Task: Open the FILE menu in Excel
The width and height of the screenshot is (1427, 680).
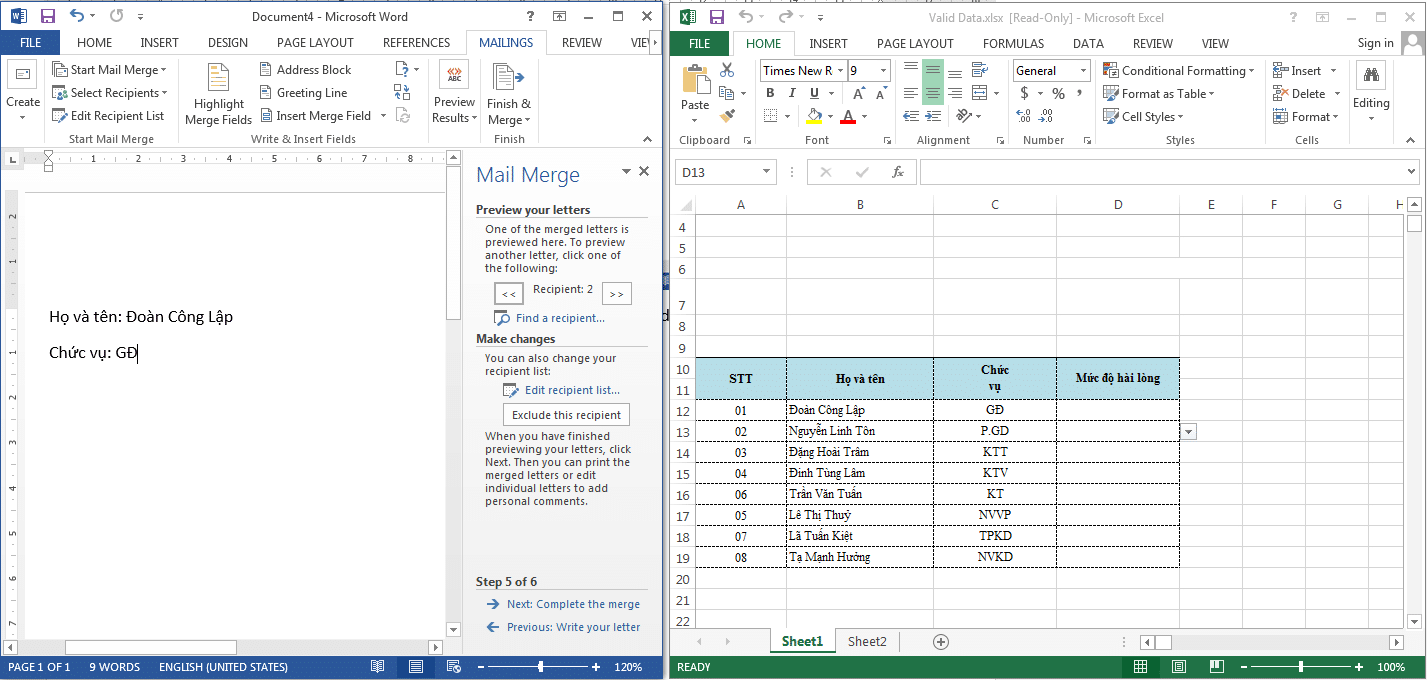Action: (x=700, y=43)
